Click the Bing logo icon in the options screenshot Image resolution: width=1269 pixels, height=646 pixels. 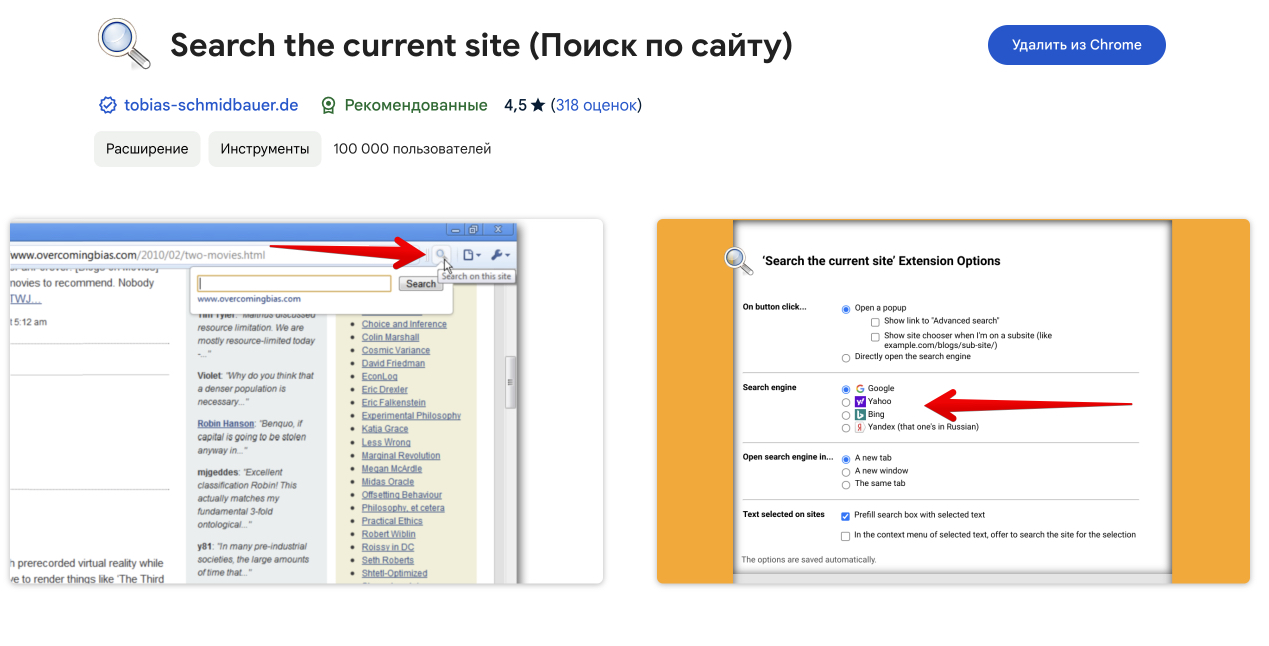pos(860,414)
